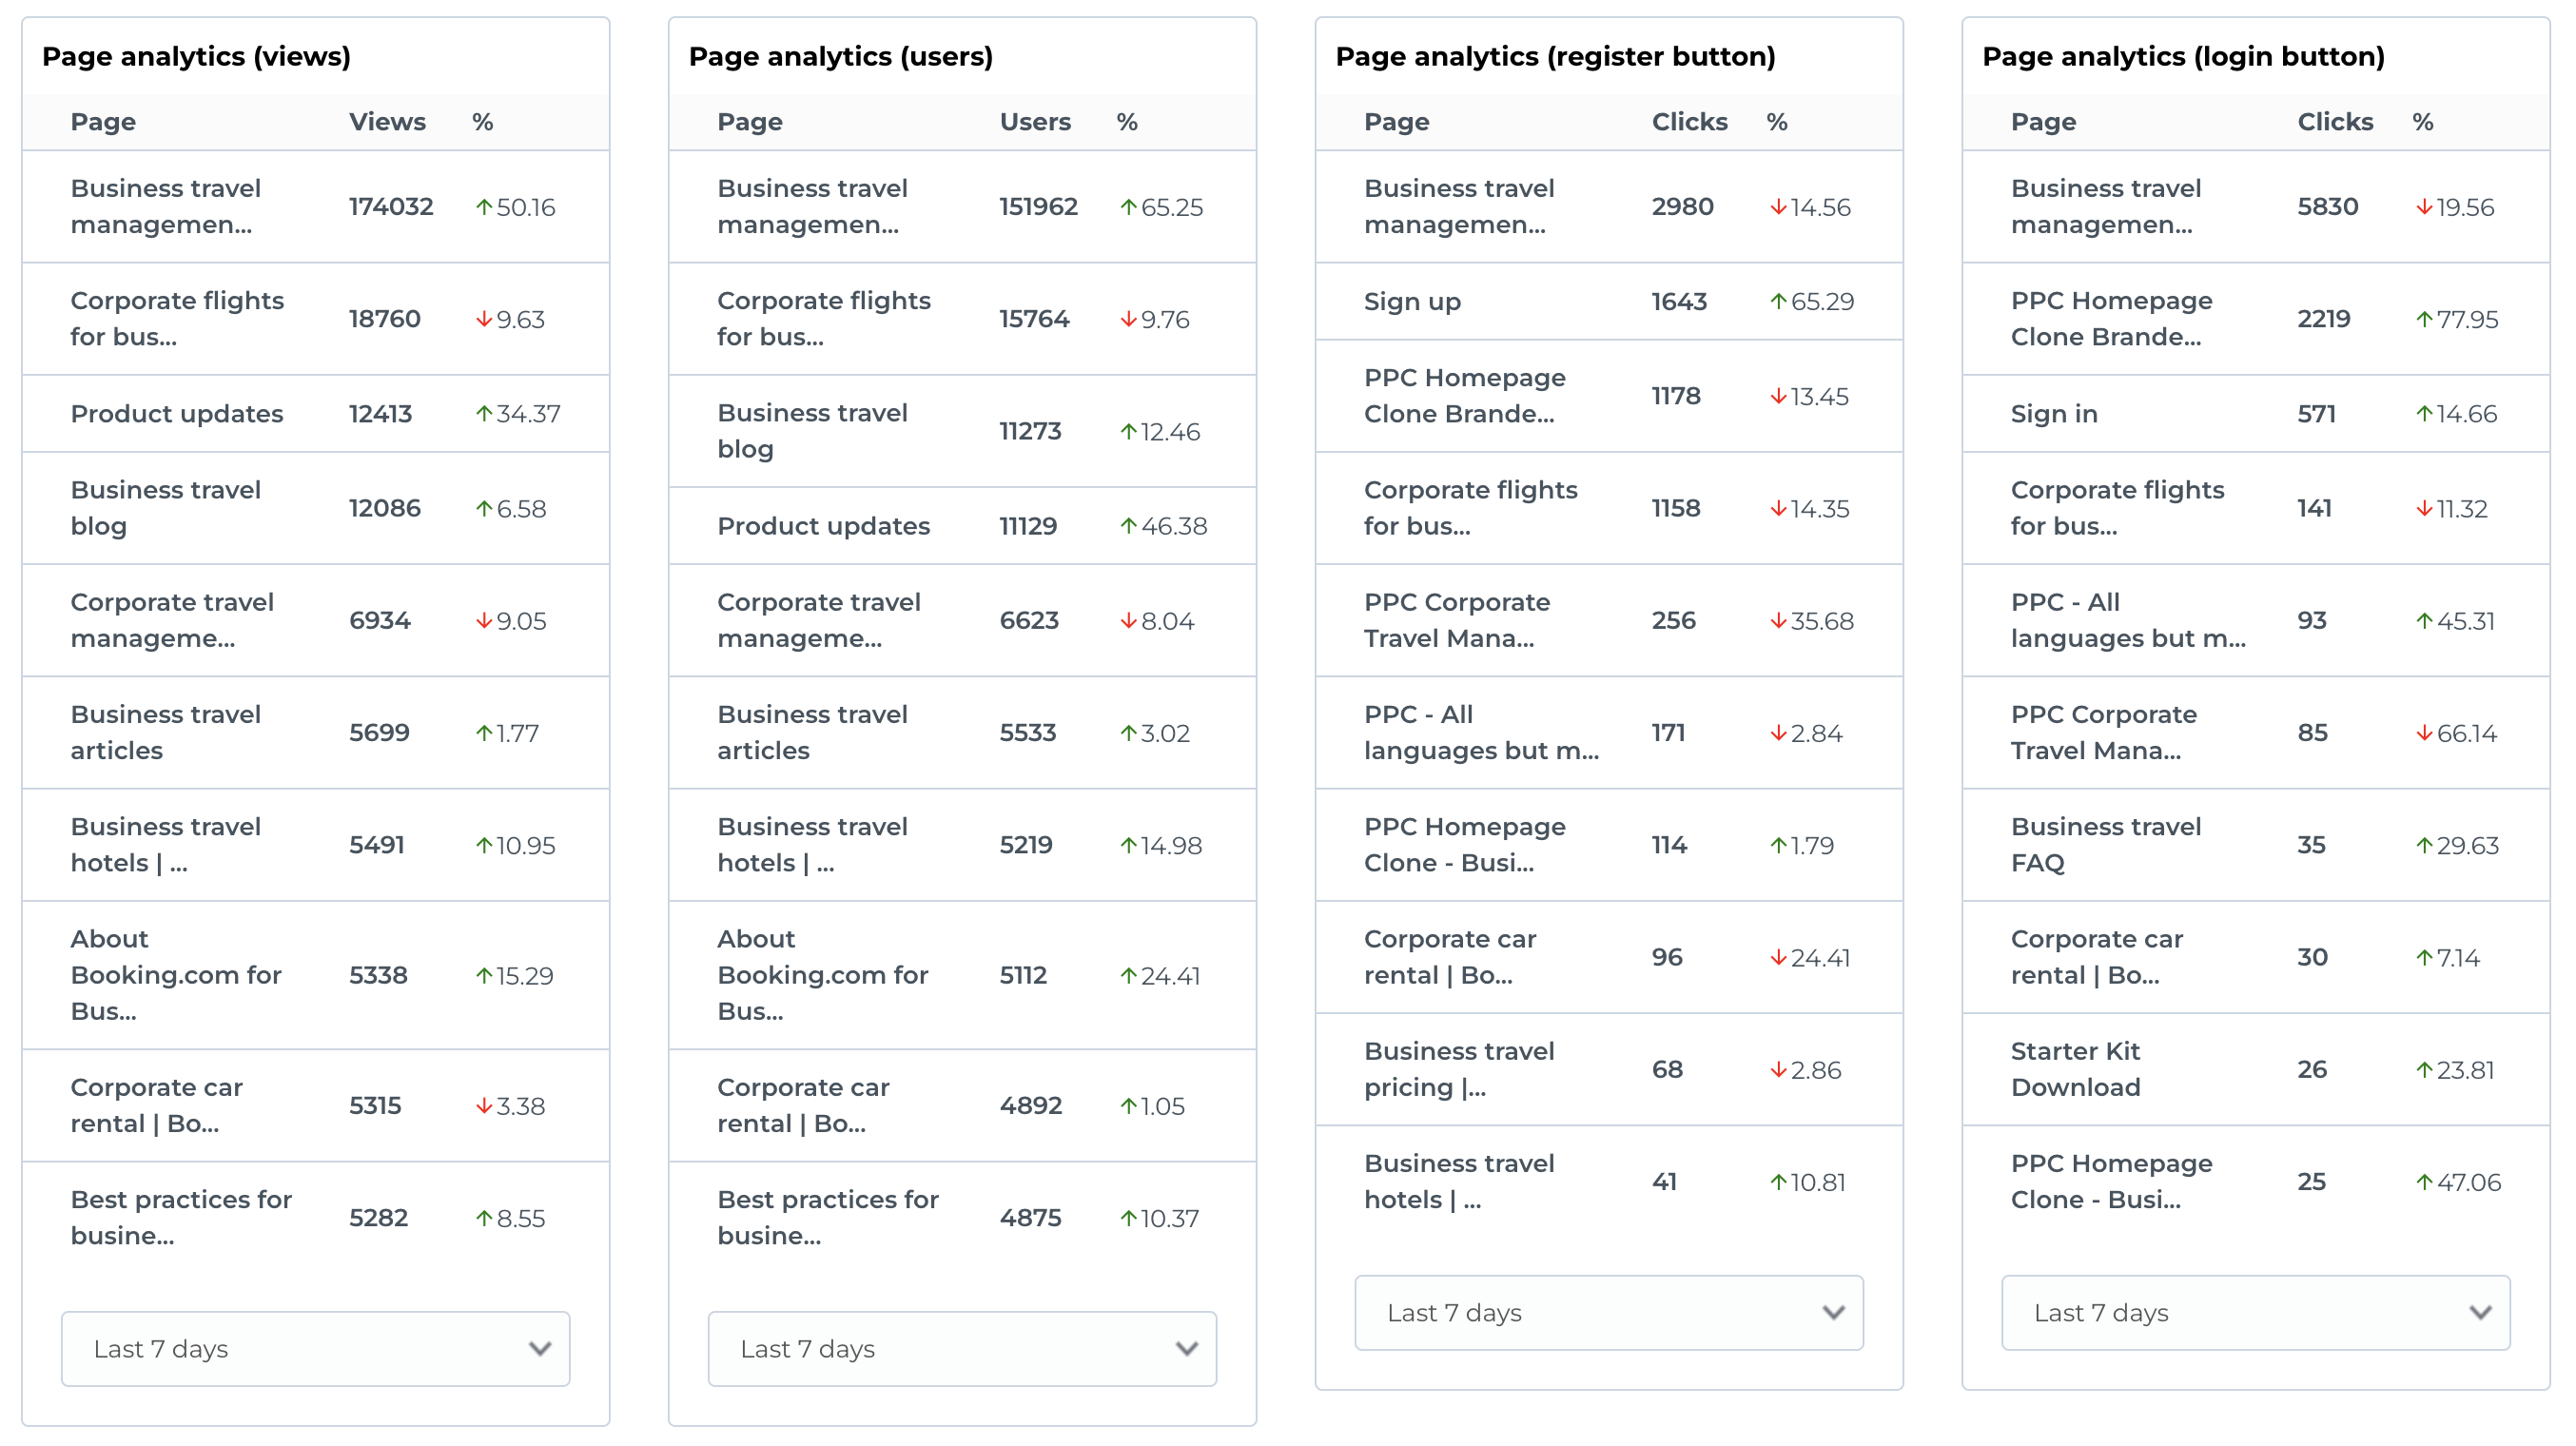Viewport: 2576px width, 1446px height.
Task: Click the up arrow next to 65.25
Action: [1128, 207]
